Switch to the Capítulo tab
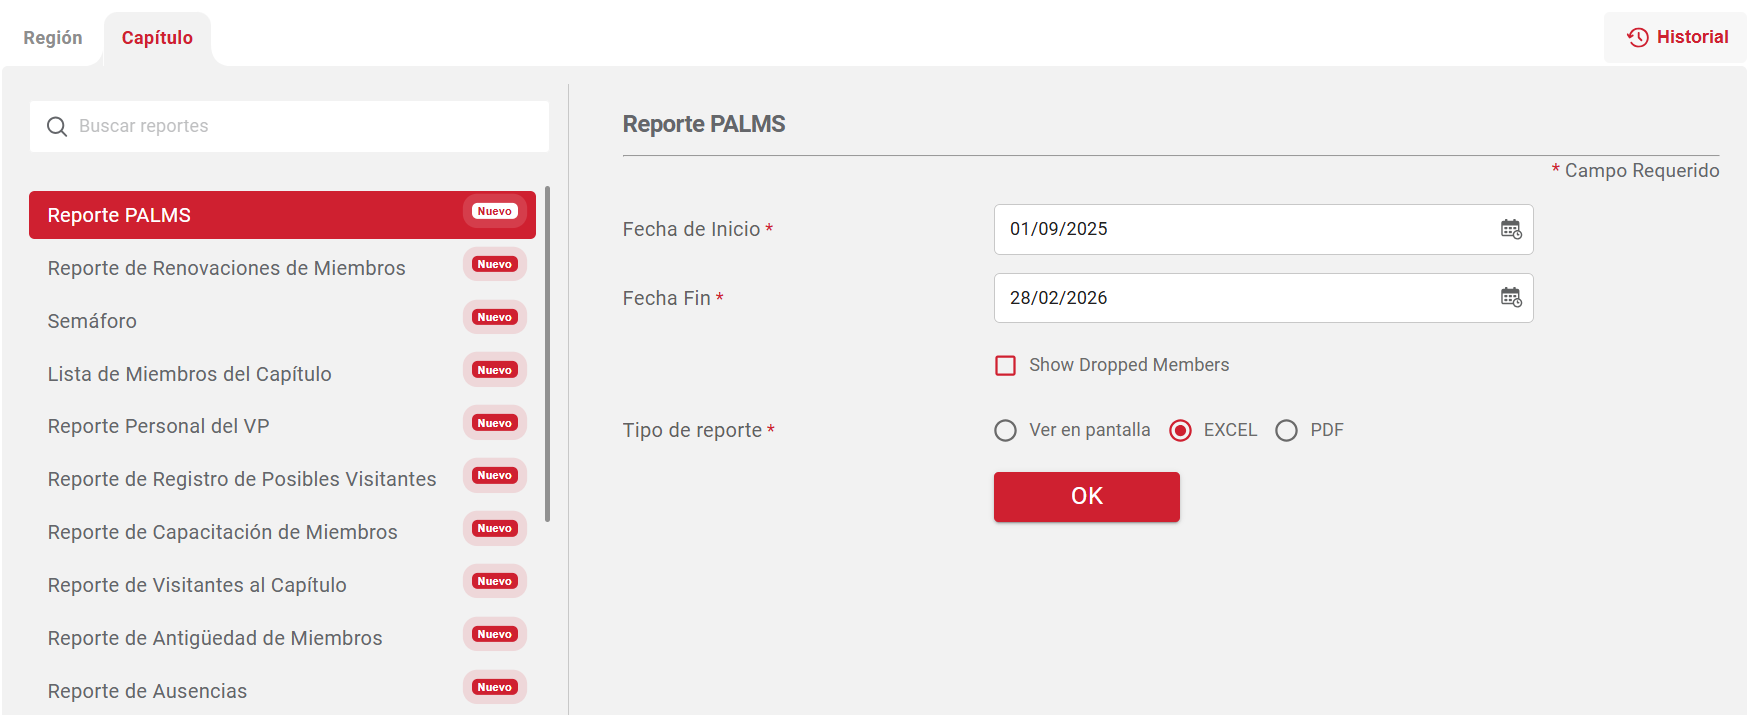The image size is (1747, 715). [157, 38]
